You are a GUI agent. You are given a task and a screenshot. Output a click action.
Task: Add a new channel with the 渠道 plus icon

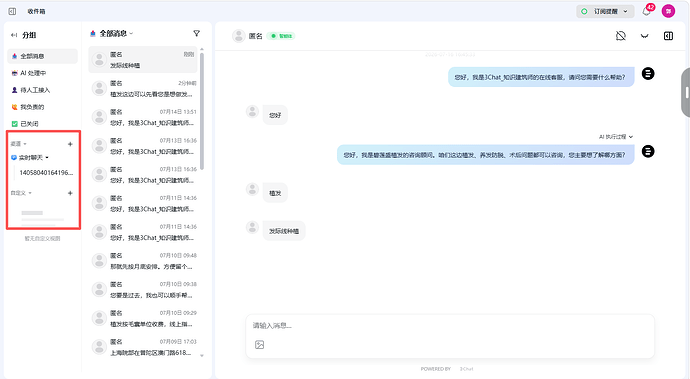click(70, 144)
